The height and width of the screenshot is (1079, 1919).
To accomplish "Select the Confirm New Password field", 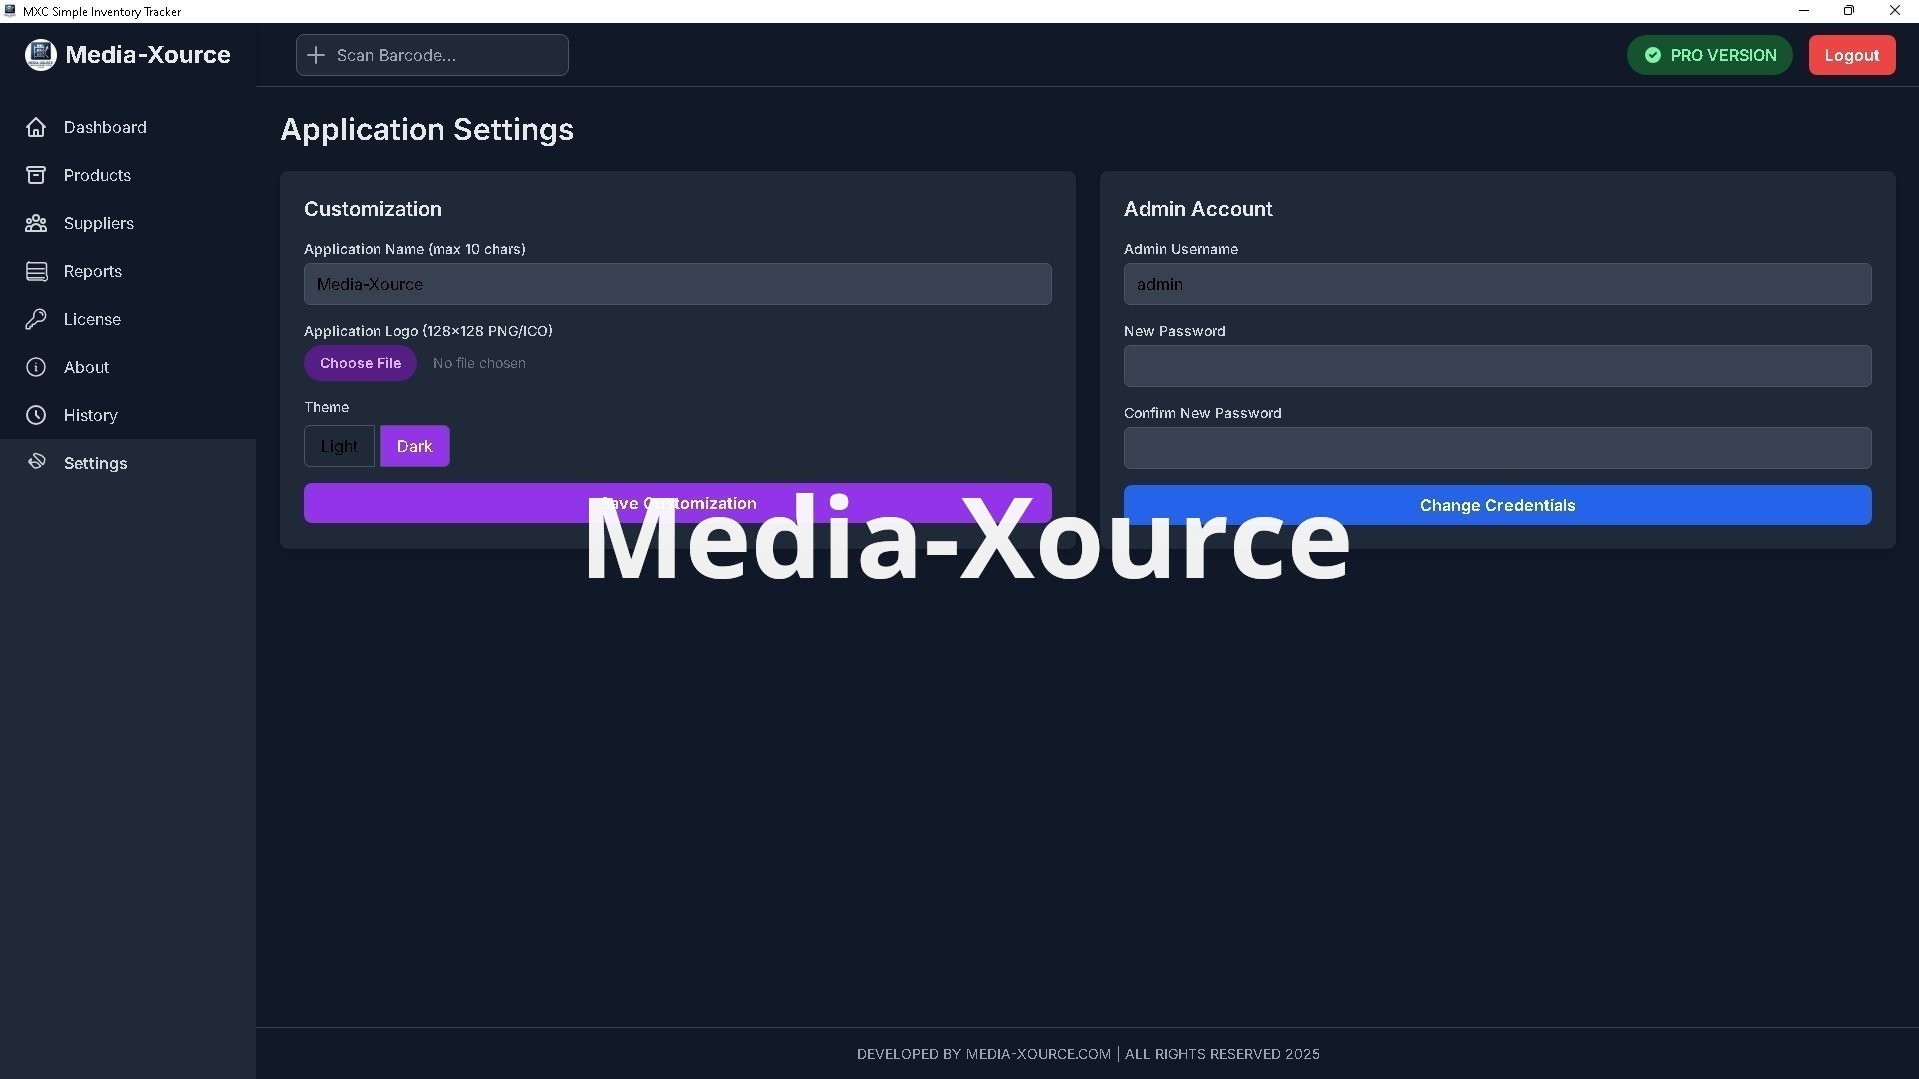I will (1497, 448).
